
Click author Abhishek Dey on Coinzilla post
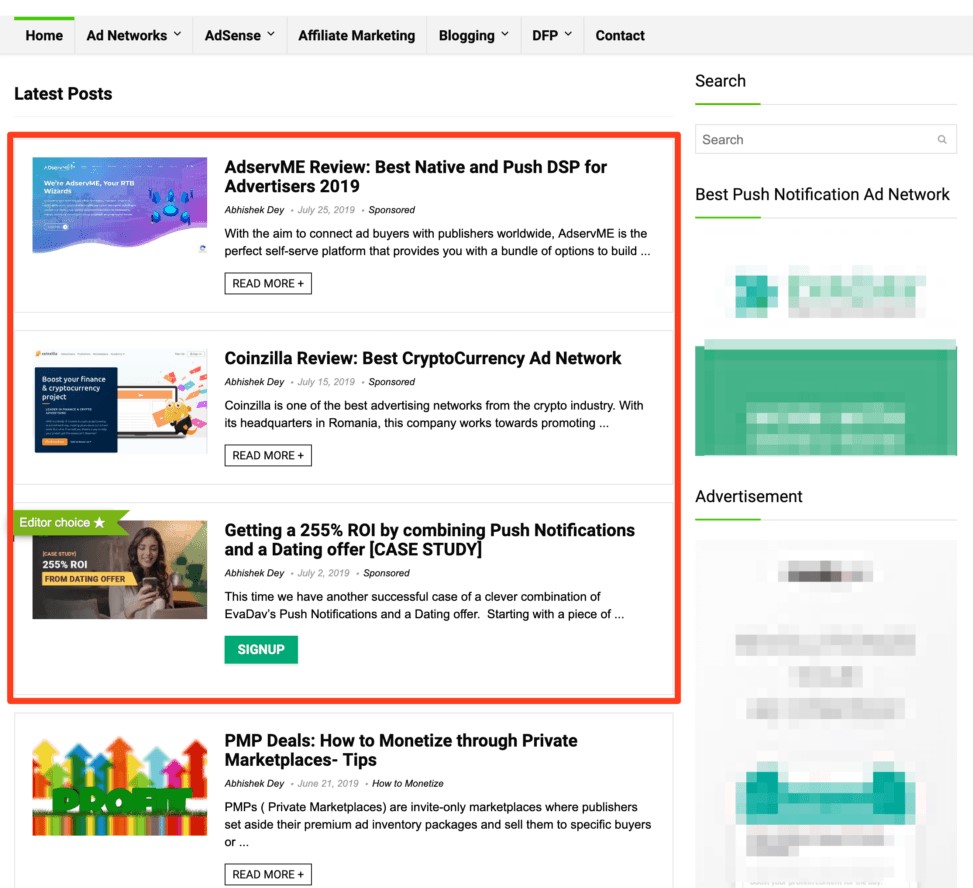[x=254, y=382]
